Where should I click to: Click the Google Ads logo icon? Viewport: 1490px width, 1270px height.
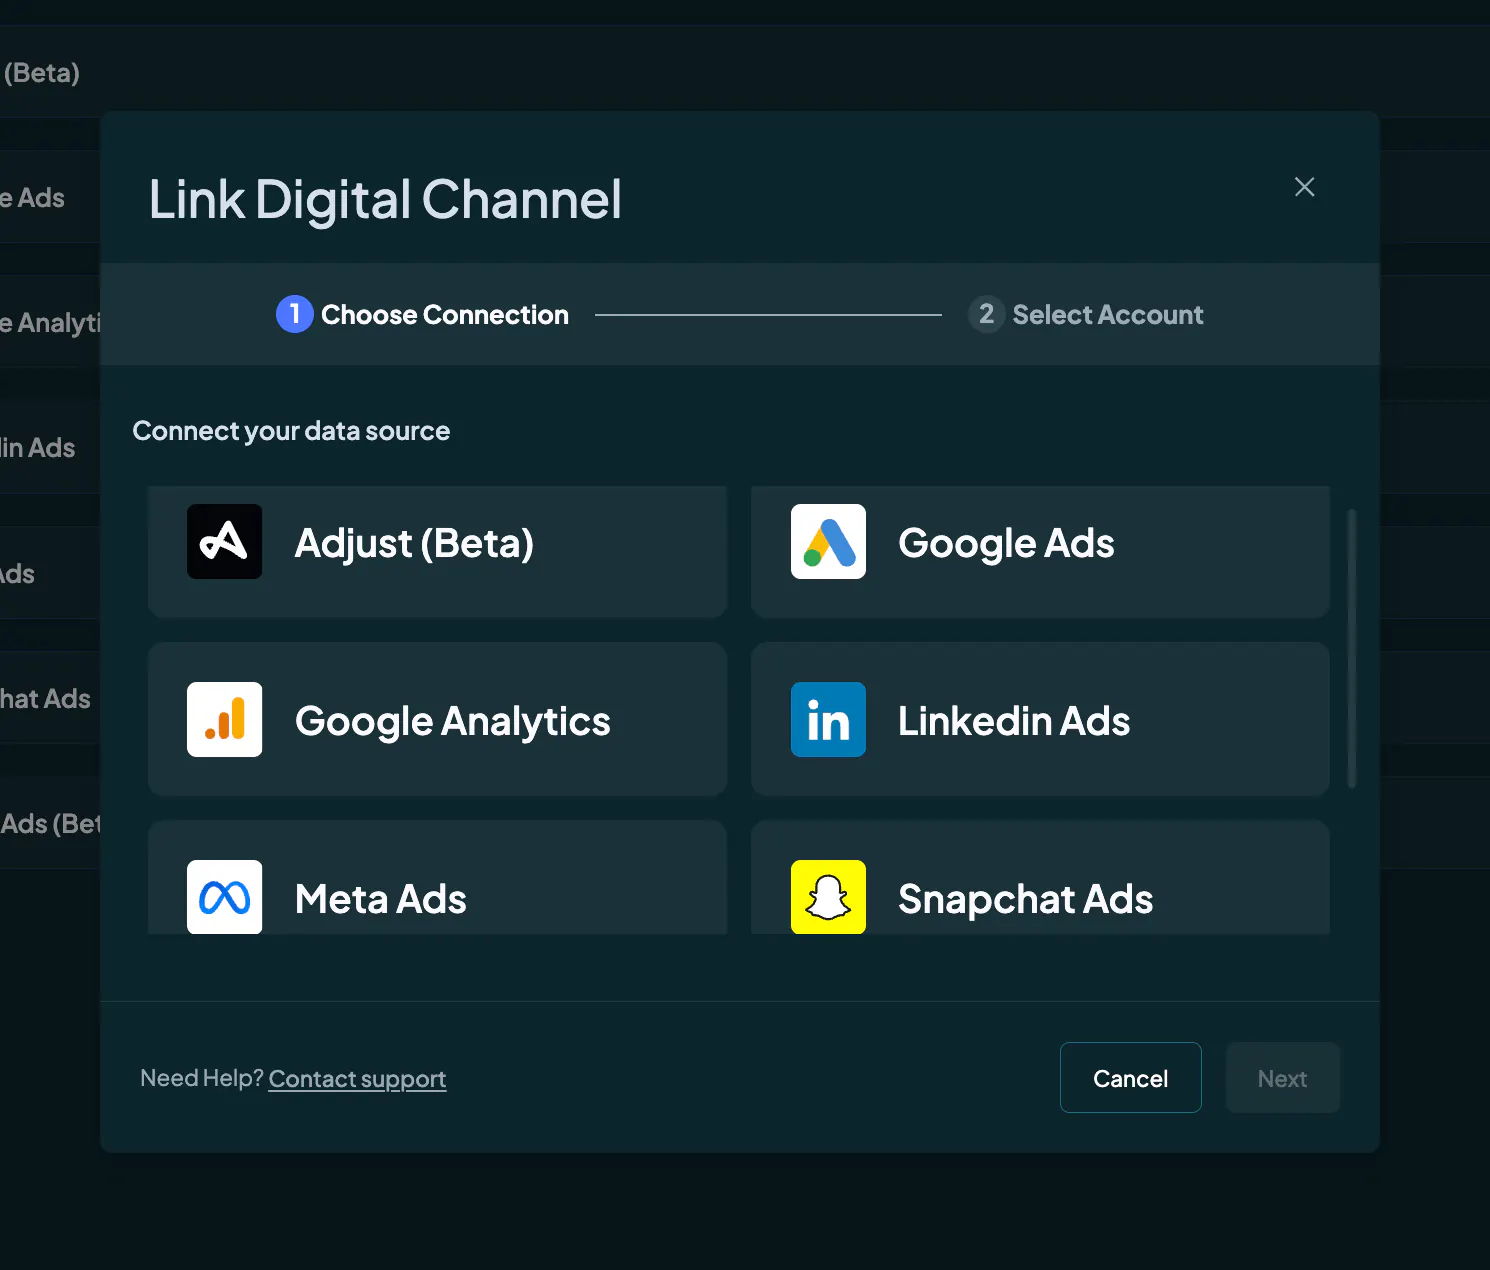click(x=828, y=541)
